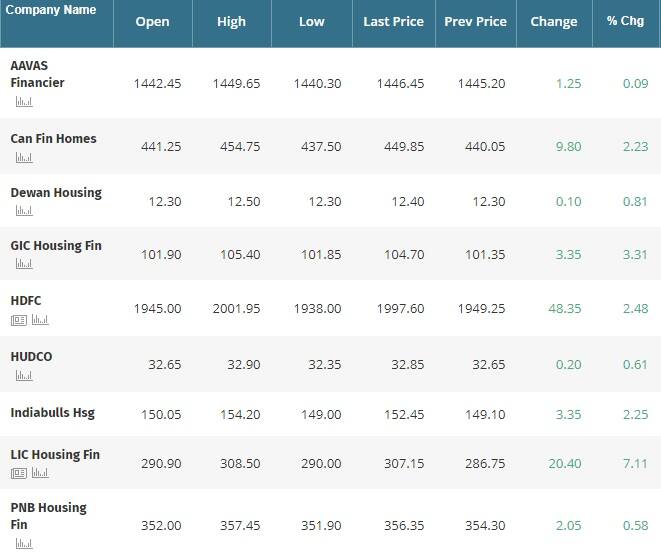661x552 pixels.
Task: Open the LIC Housing Fin company link
Action: click(x=55, y=455)
